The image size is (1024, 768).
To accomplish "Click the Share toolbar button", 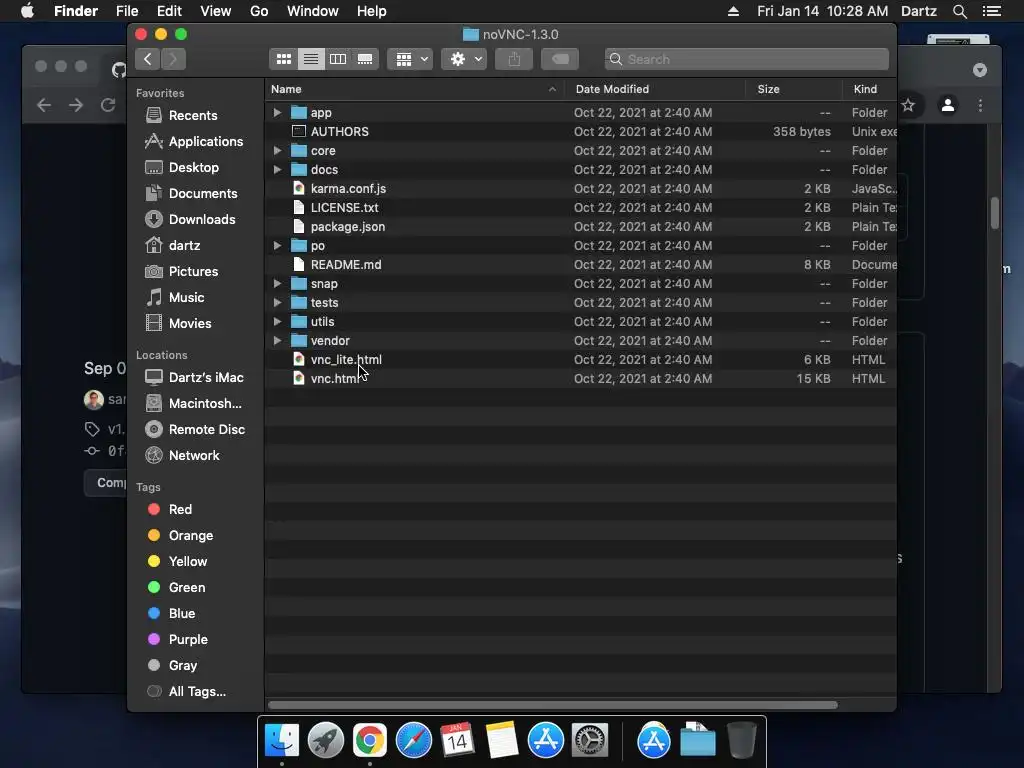I will pos(514,59).
